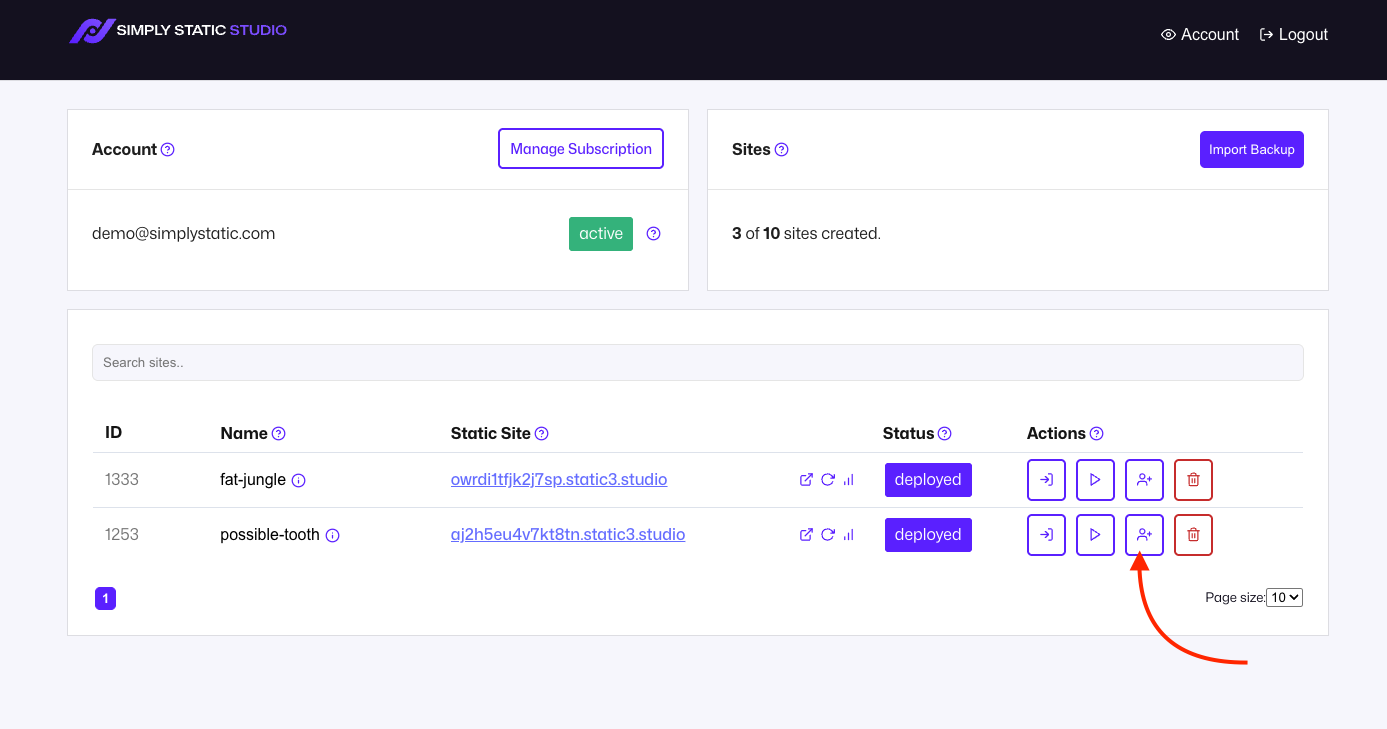This screenshot has height=729, width=1387.
Task: Click play icon for fat-jungle site
Action: click(x=1095, y=480)
